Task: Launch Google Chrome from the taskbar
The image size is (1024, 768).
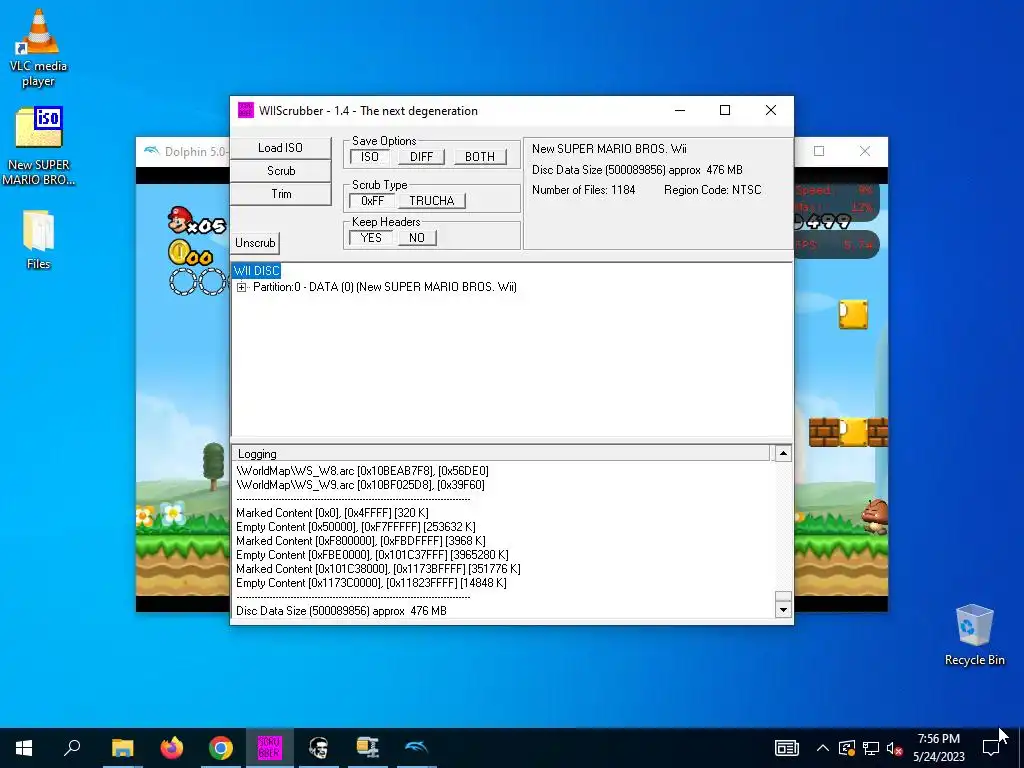Action: pyautogui.click(x=221, y=748)
